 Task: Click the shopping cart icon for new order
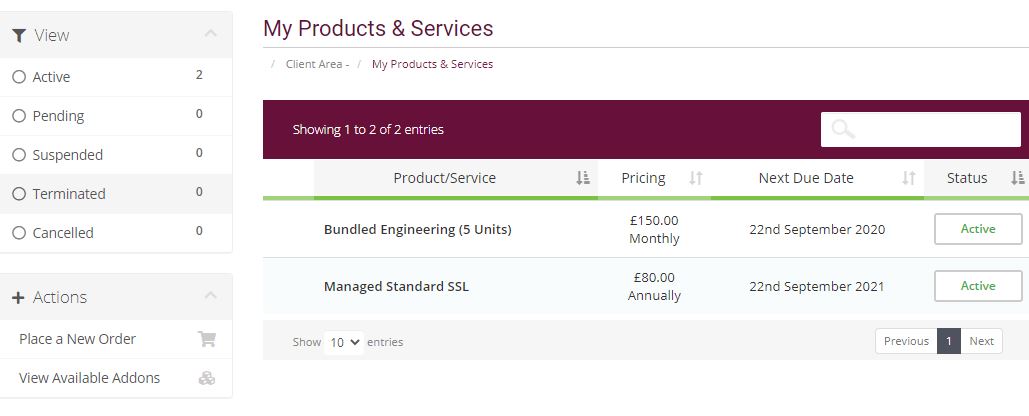[207, 339]
